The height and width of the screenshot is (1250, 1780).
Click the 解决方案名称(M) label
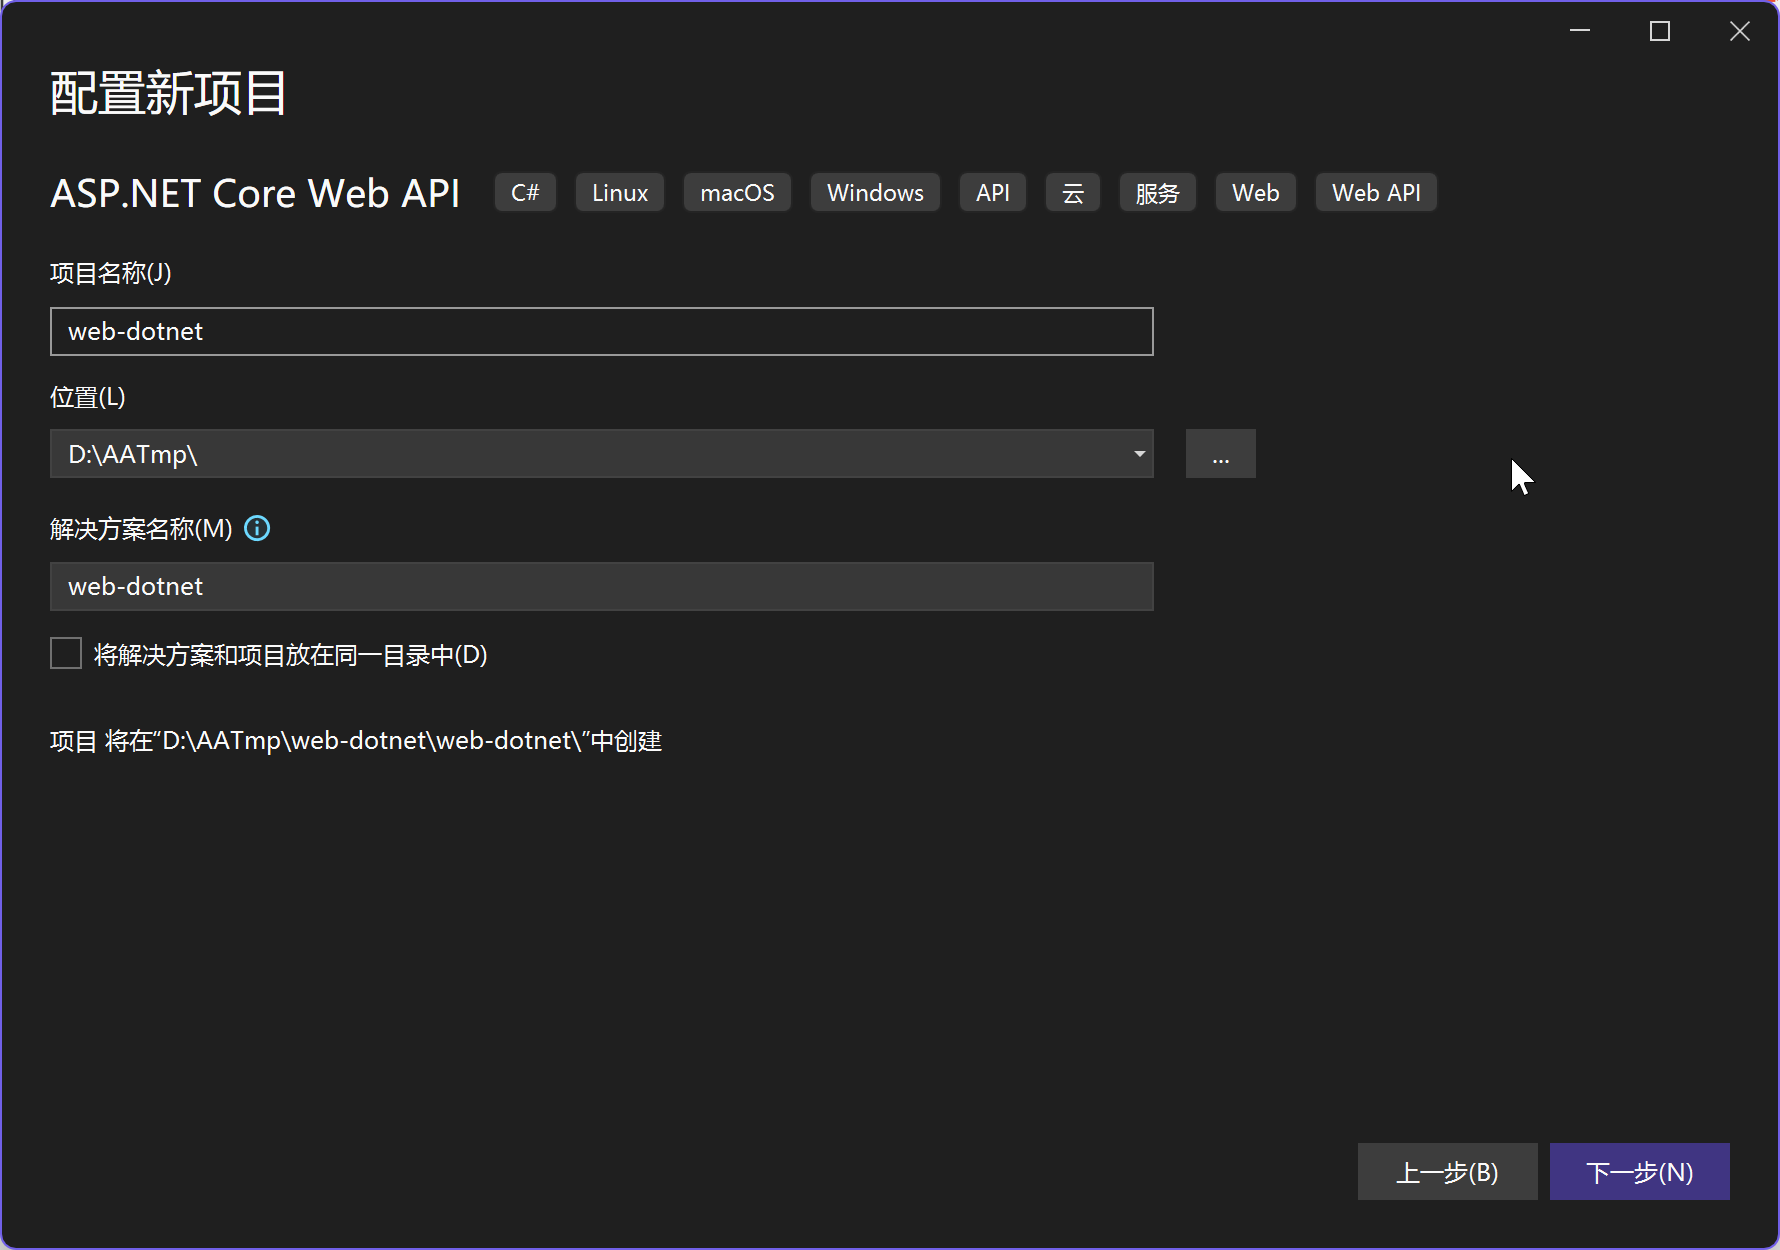pos(141,528)
